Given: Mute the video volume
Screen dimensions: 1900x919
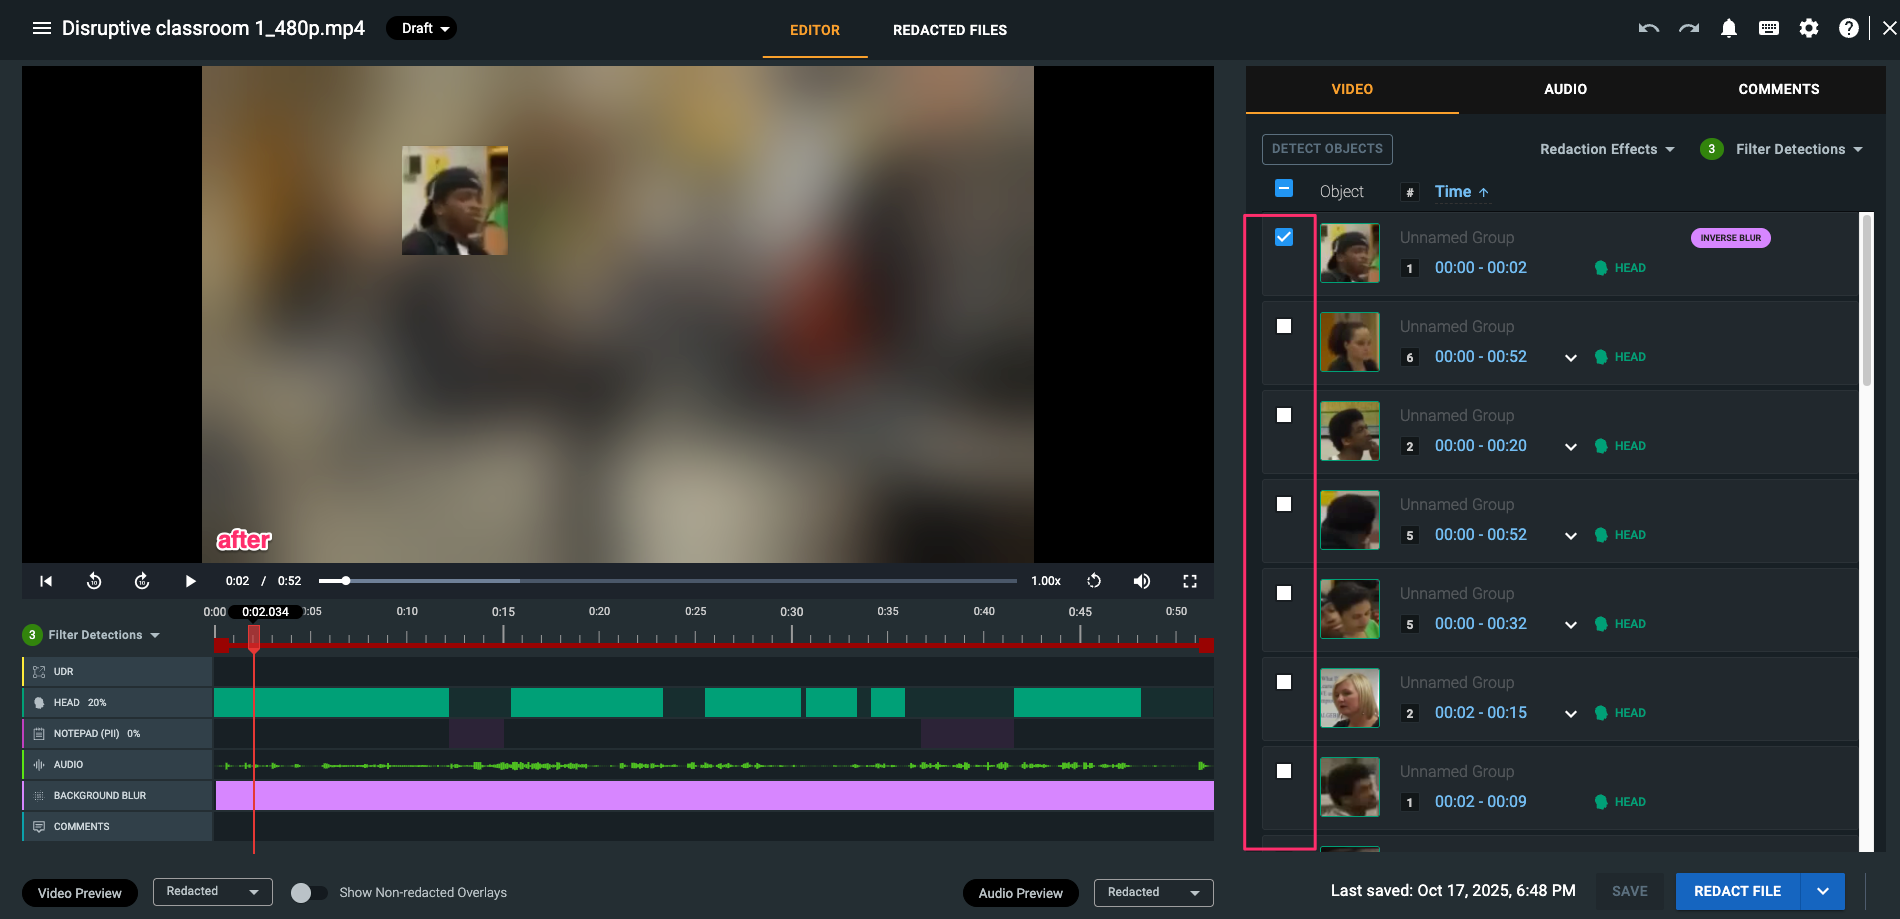Looking at the screenshot, I should coord(1141,581).
